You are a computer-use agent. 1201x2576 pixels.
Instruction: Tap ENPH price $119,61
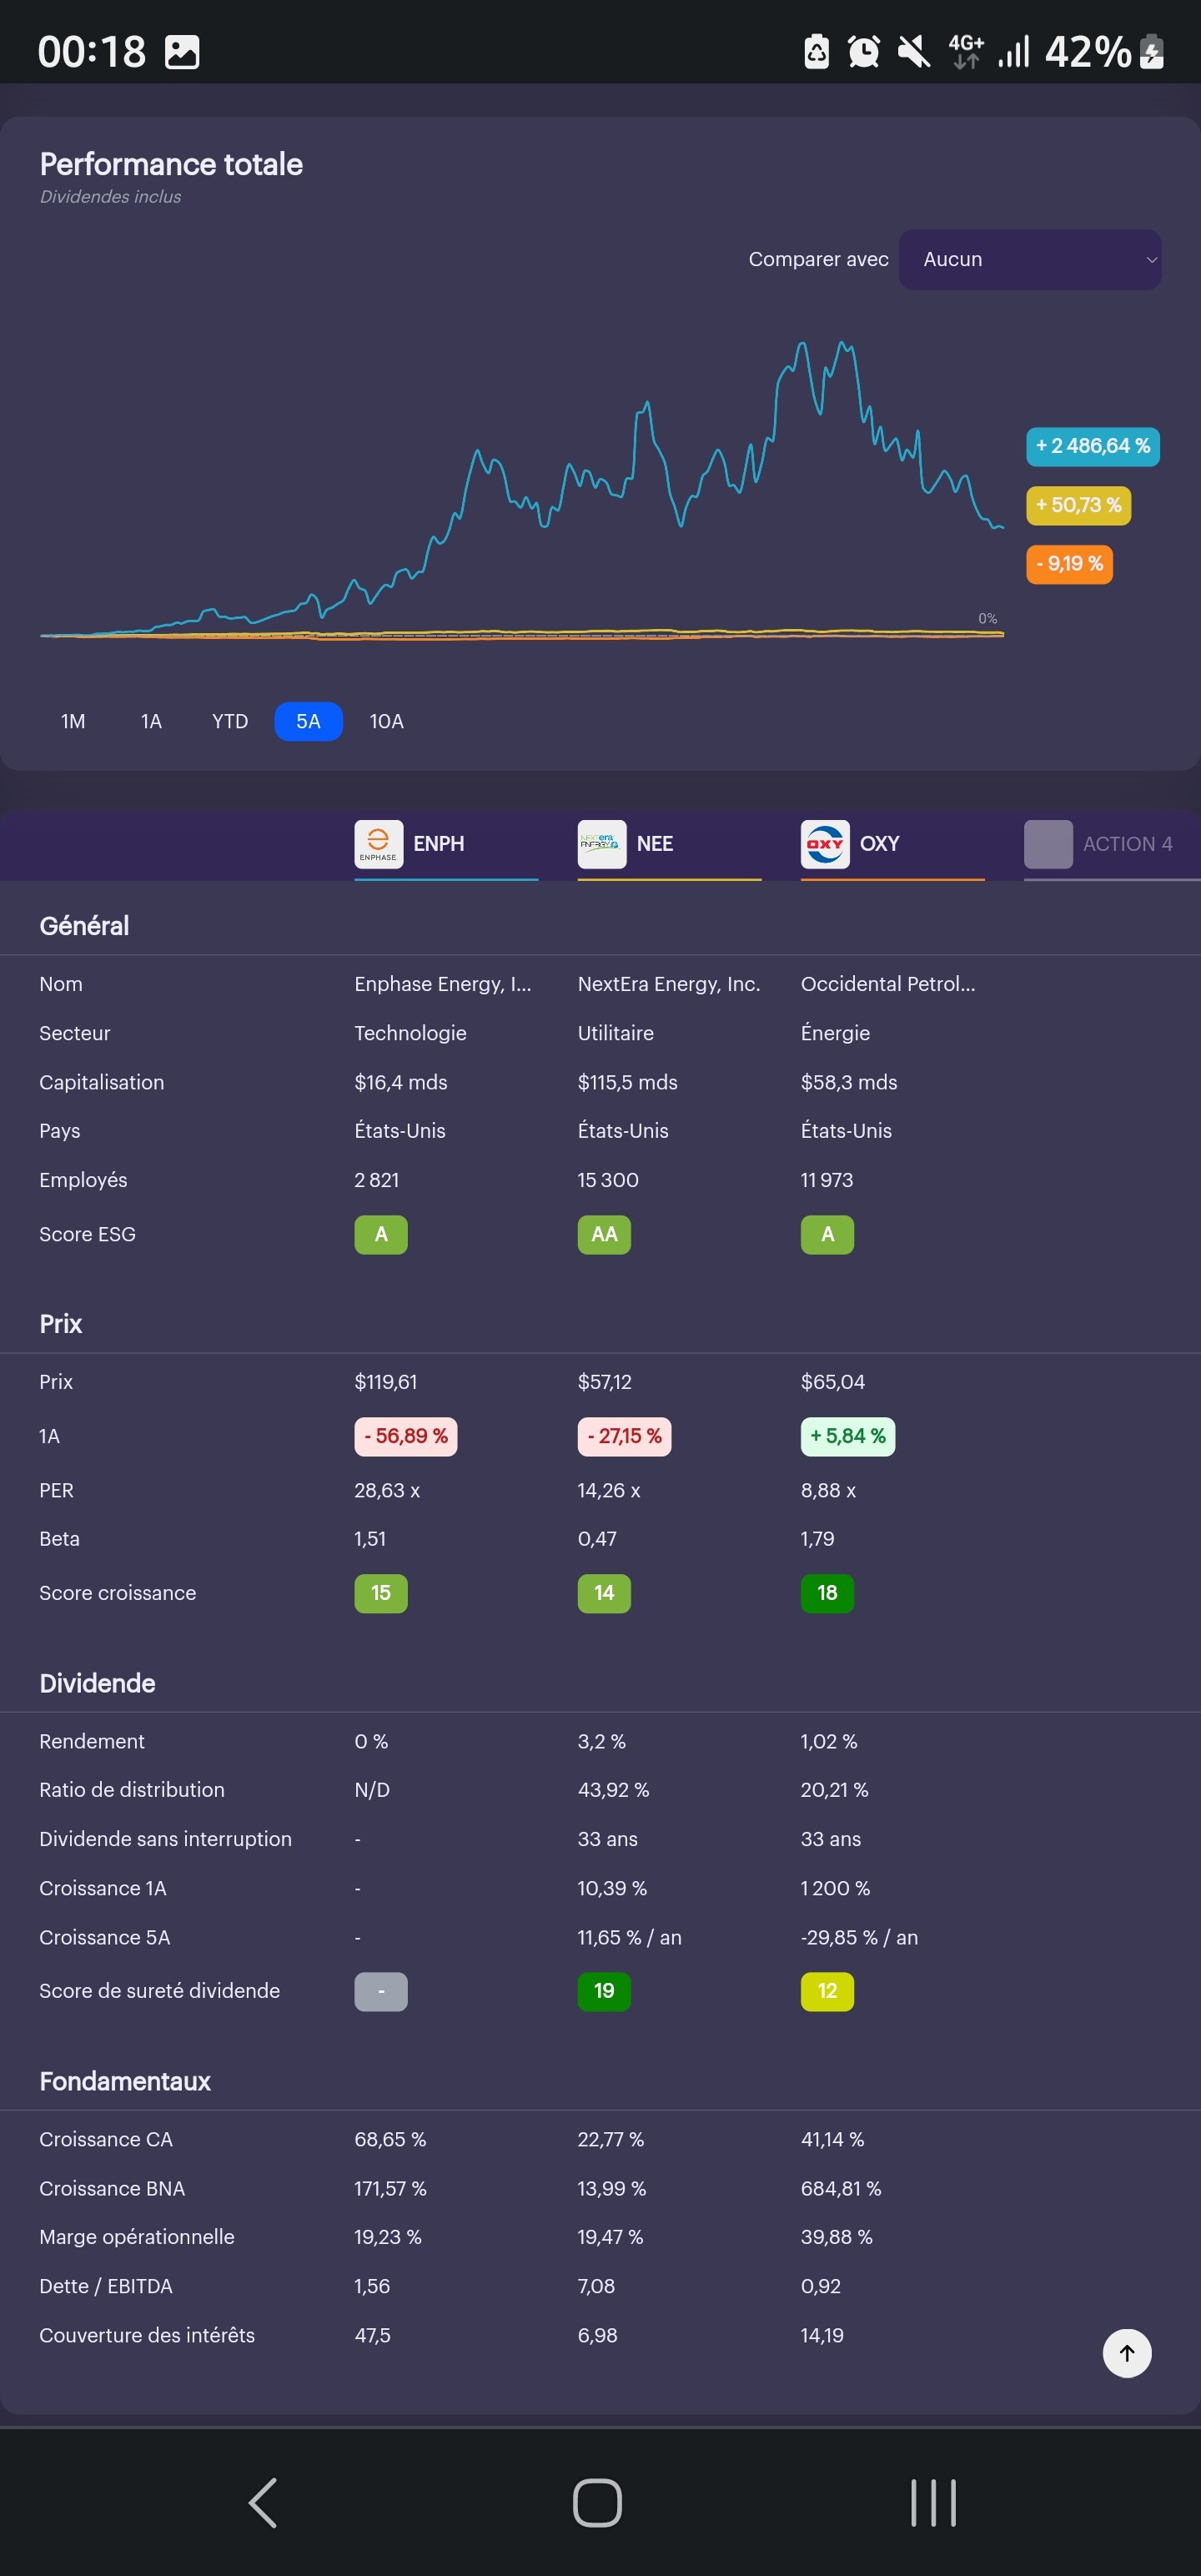point(386,1382)
